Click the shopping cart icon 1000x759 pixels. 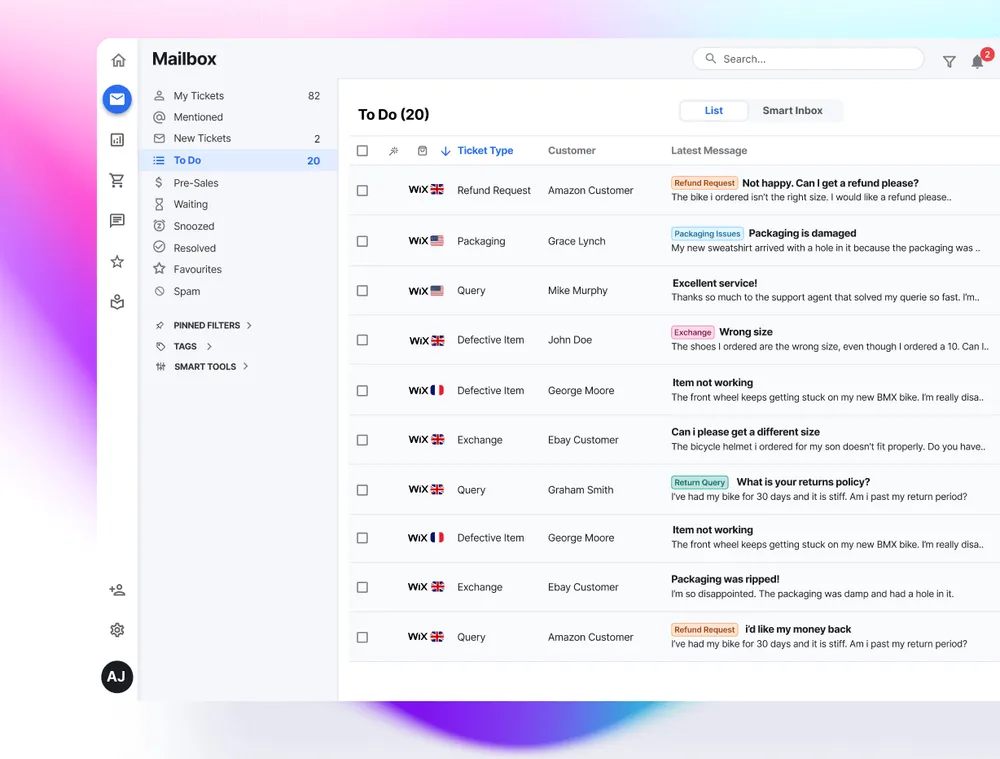(x=117, y=179)
